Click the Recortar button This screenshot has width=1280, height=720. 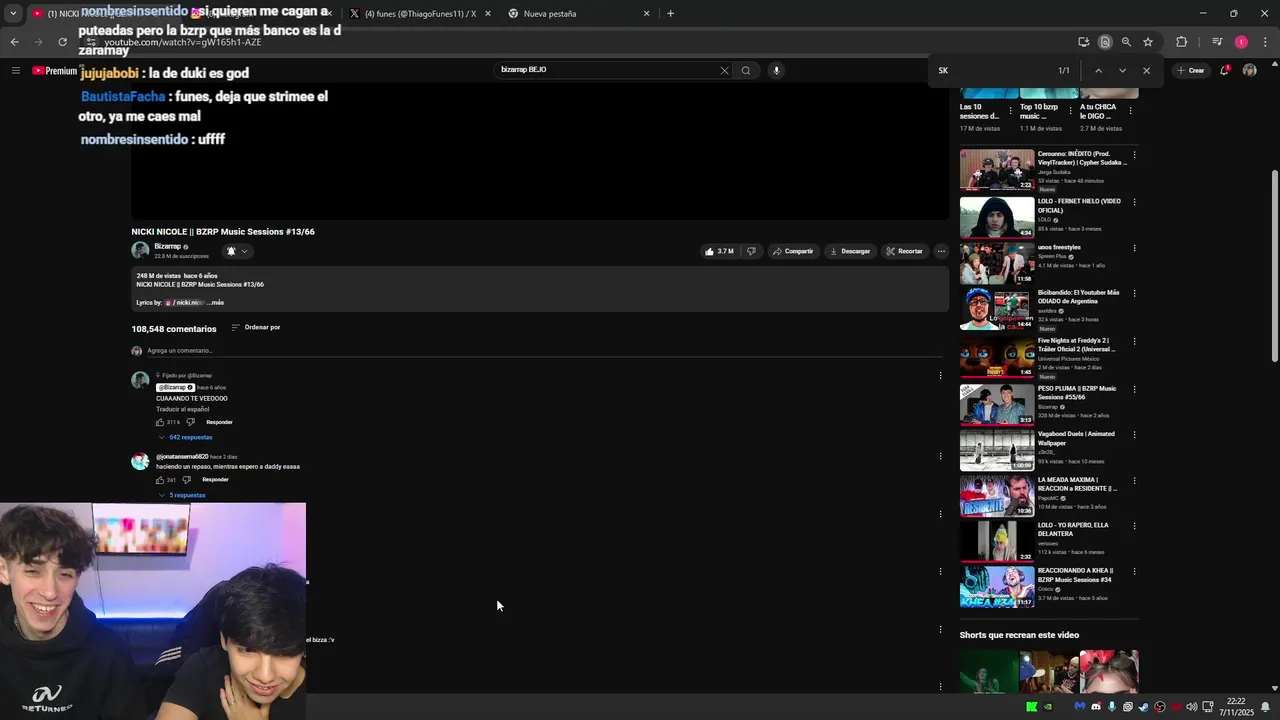point(904,251)
